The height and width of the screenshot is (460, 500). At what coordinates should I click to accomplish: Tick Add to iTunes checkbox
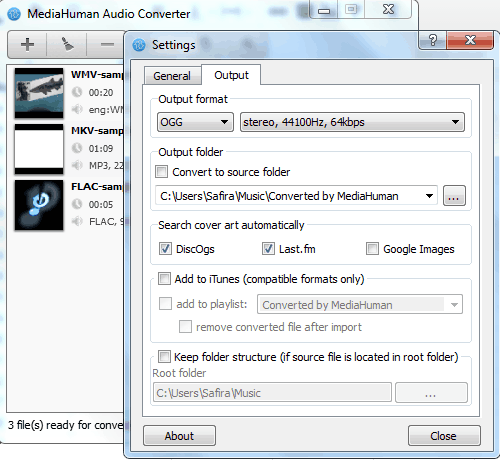[164, 279]
